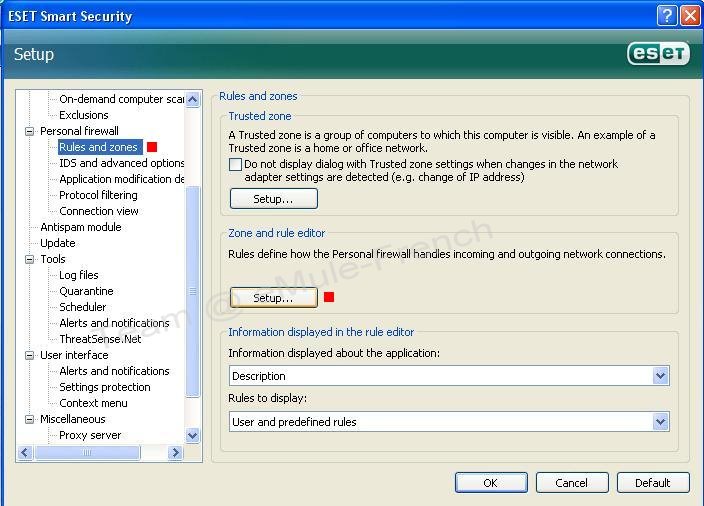704x506 pixels.
Task: Open Update settings in tree
Action: [x=58, y=243]
